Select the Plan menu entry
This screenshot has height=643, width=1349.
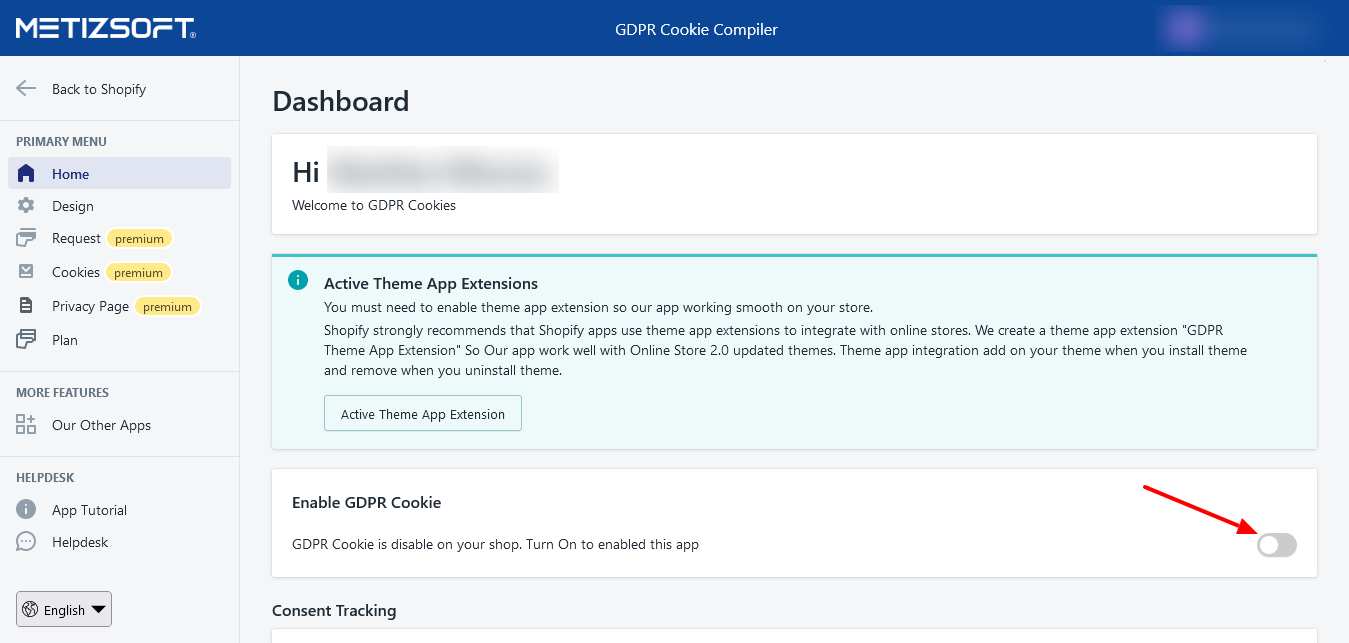(65, 340)
